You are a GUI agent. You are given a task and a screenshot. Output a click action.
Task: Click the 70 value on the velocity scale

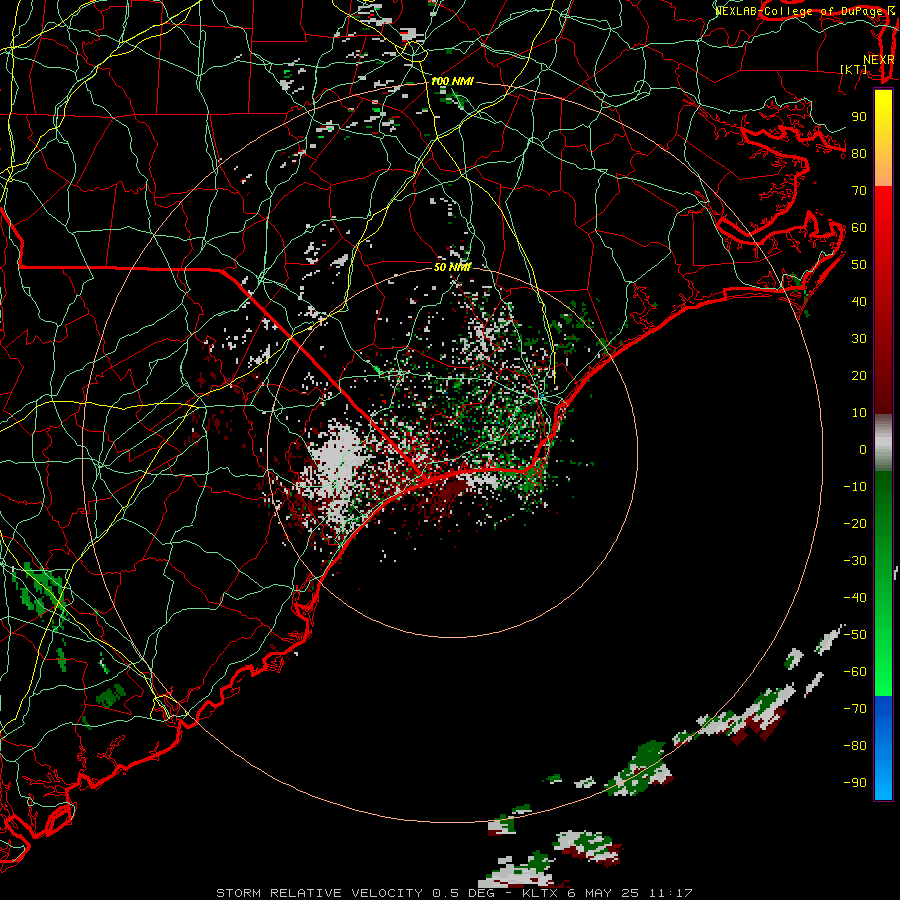(859, 191)
